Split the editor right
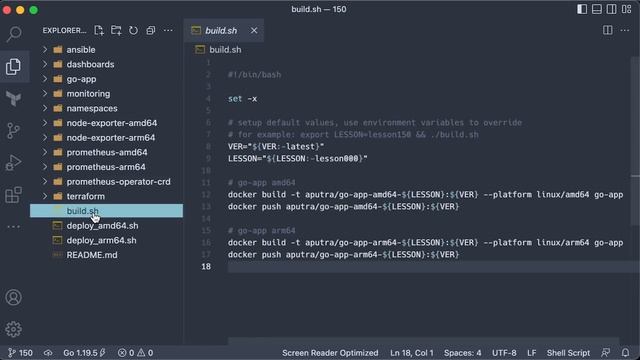The height and width of the screenshot is (360, 640). (608, 30)
